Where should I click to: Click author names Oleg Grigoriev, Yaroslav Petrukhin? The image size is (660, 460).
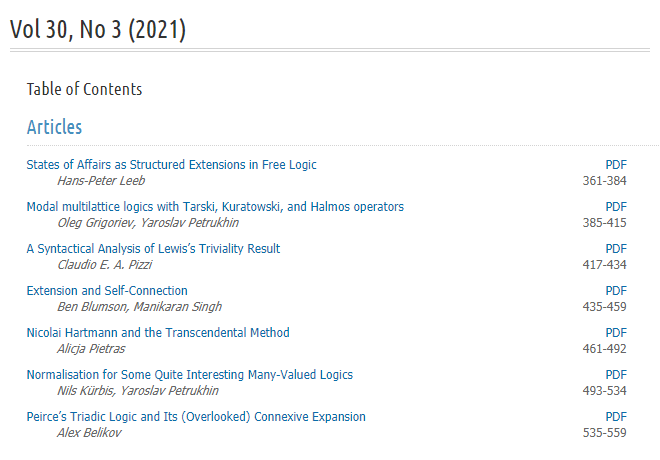pos(148,223)
